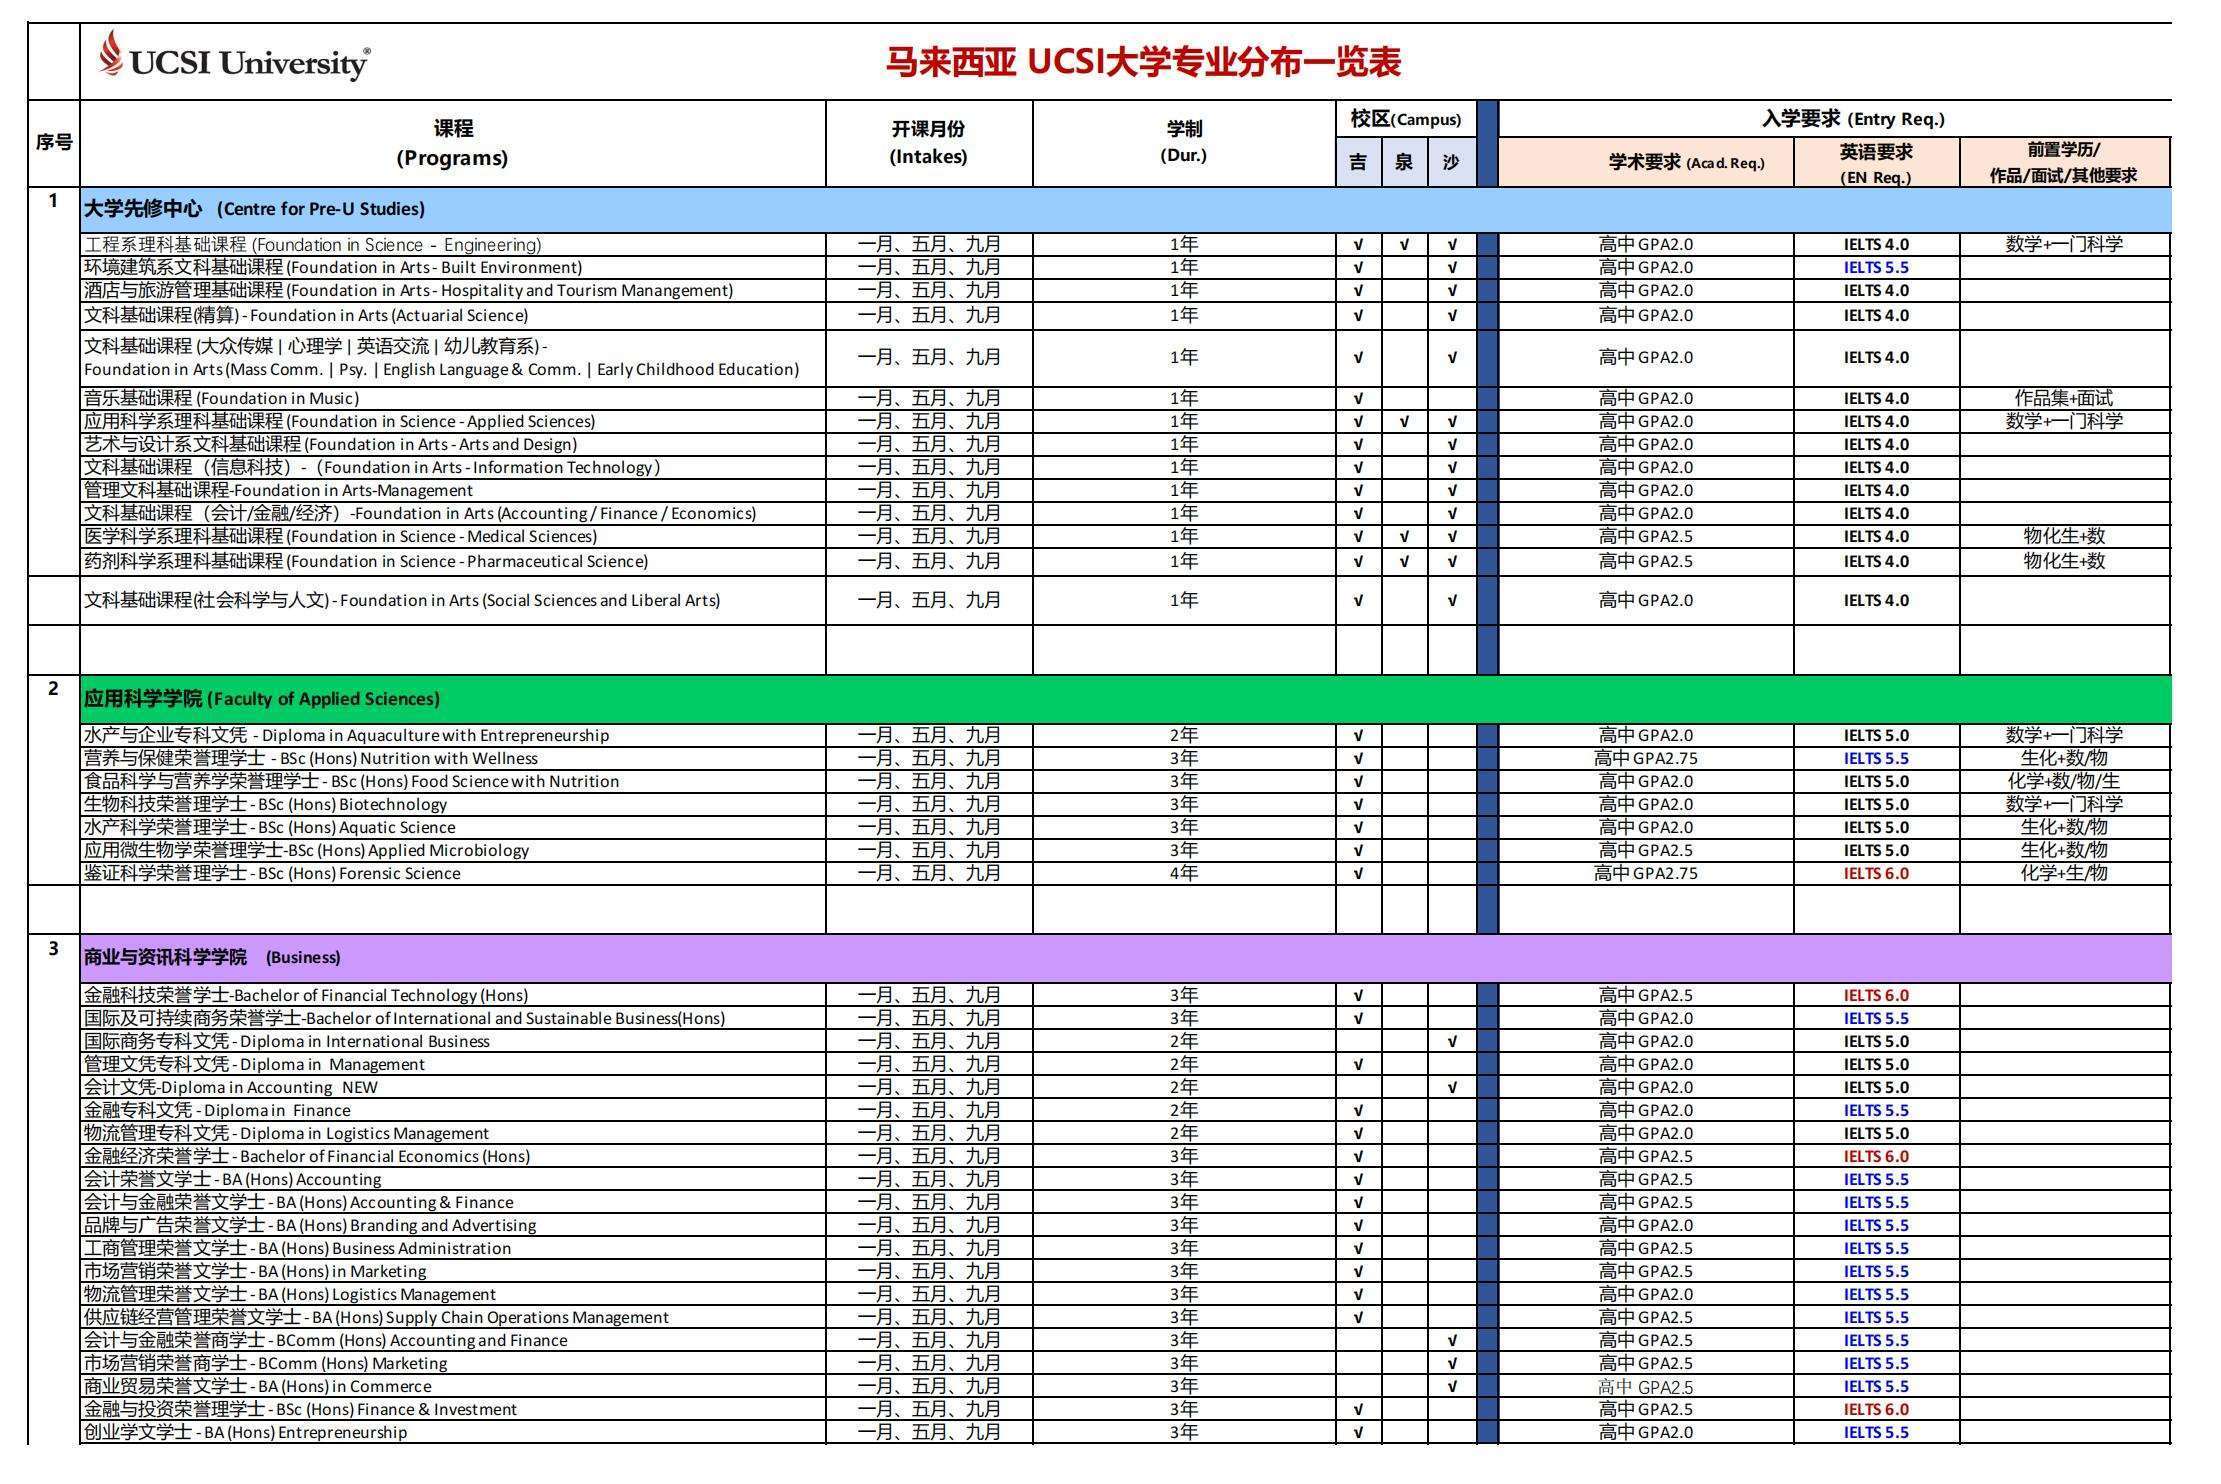Select the 学制 (Dur.) column header
Image resolution: width=2221 pixels, height=1484 pixels.
coord(1183,143)
